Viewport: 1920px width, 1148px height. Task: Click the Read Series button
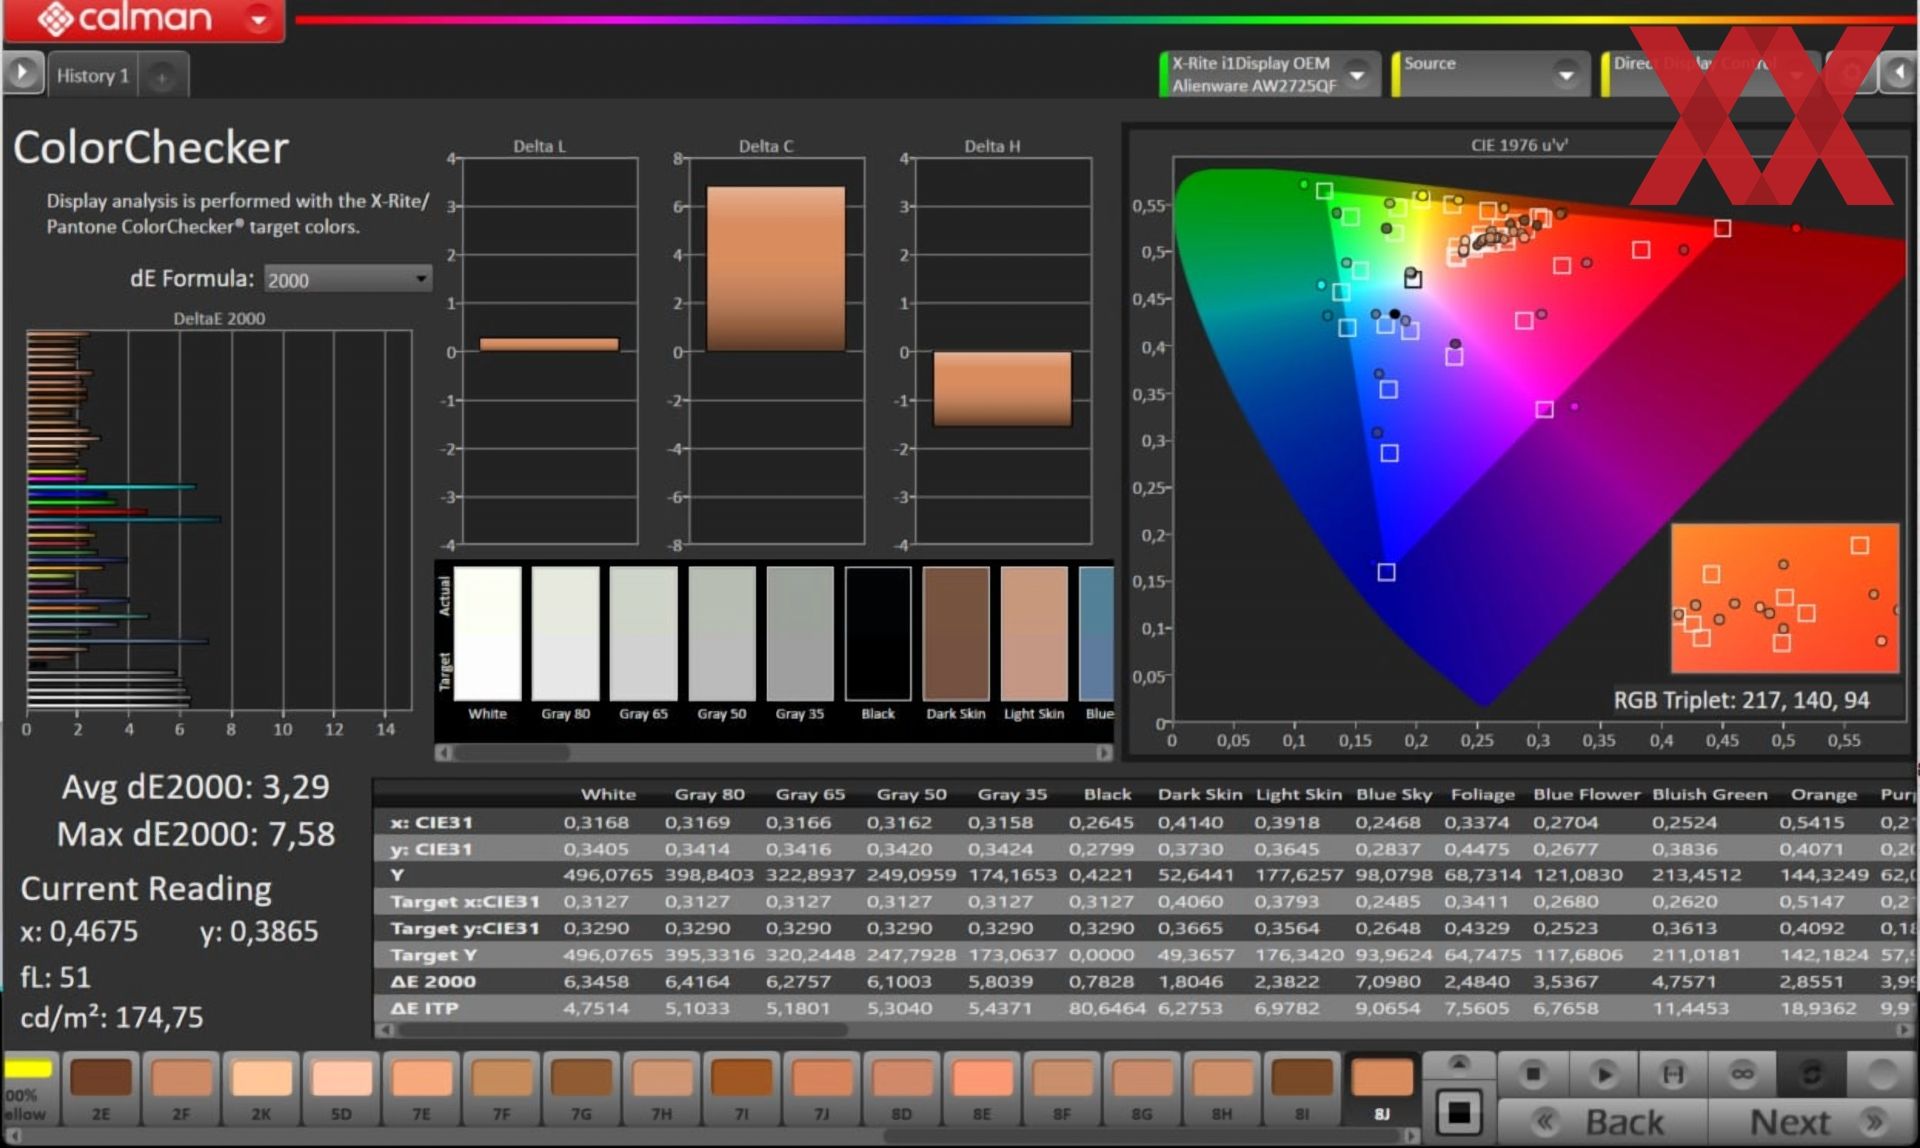[1672, 1074]
